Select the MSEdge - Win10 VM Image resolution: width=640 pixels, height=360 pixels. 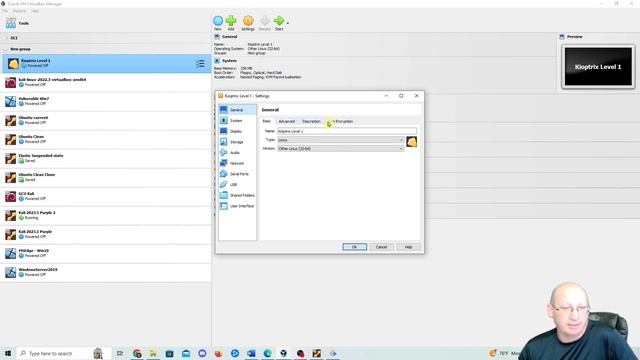[x=106, y=253]
